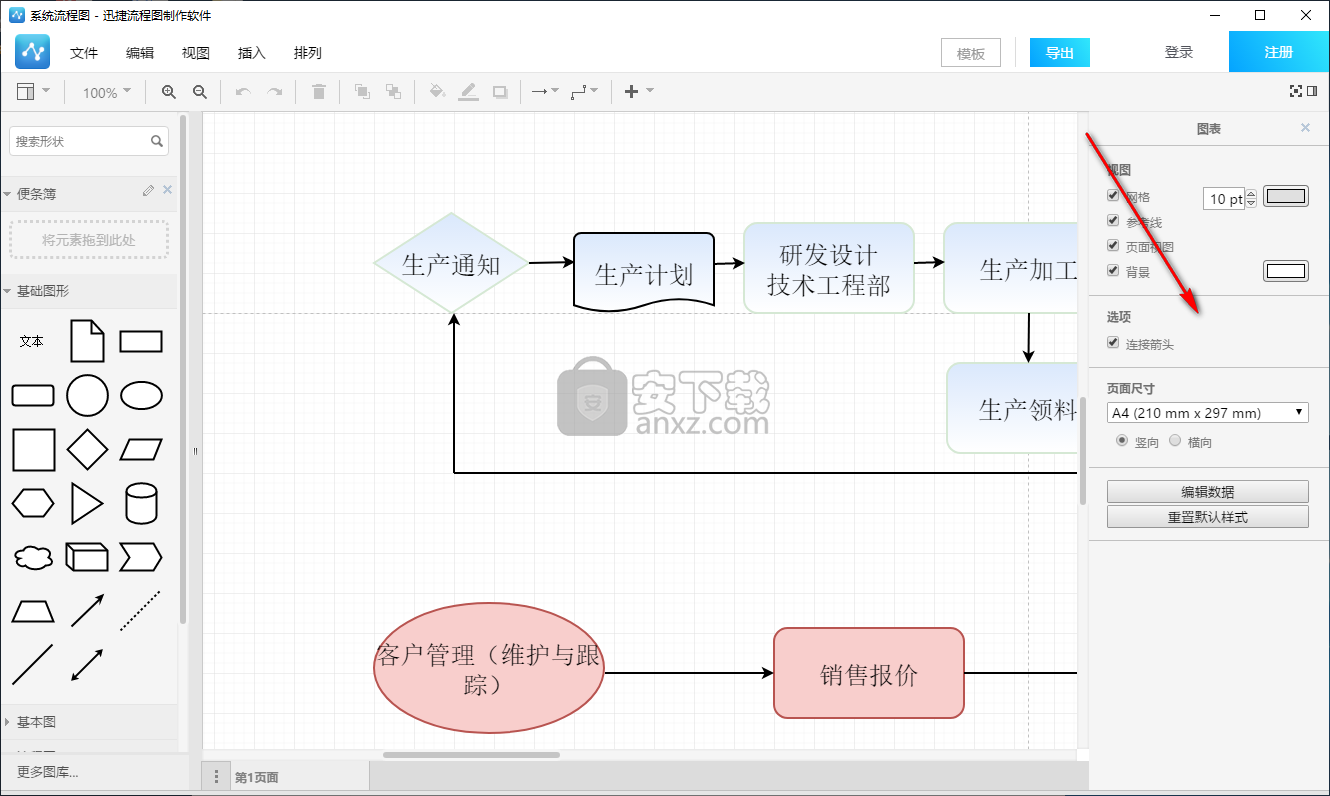1330x796 pixels.
Task: Toggle the page view checkbox
Action: click(1113, 245)
